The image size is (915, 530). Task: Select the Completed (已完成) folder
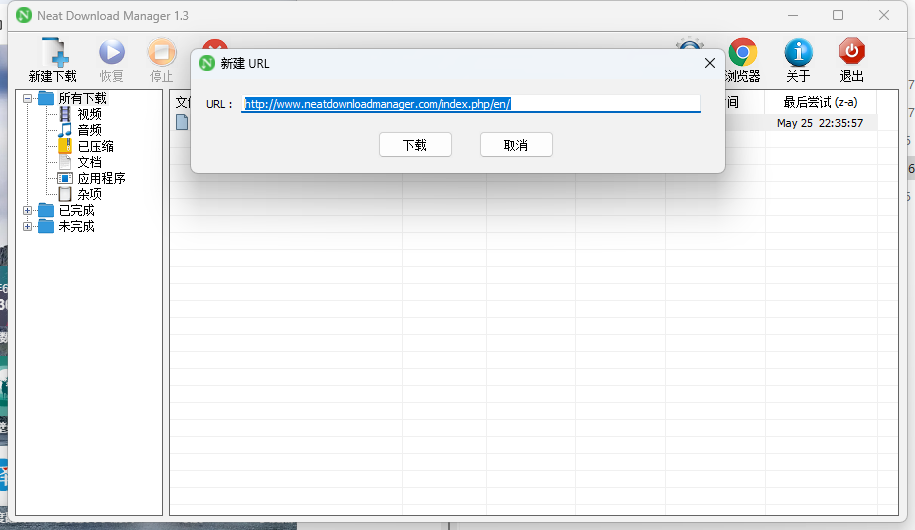(x=76, y=210)
